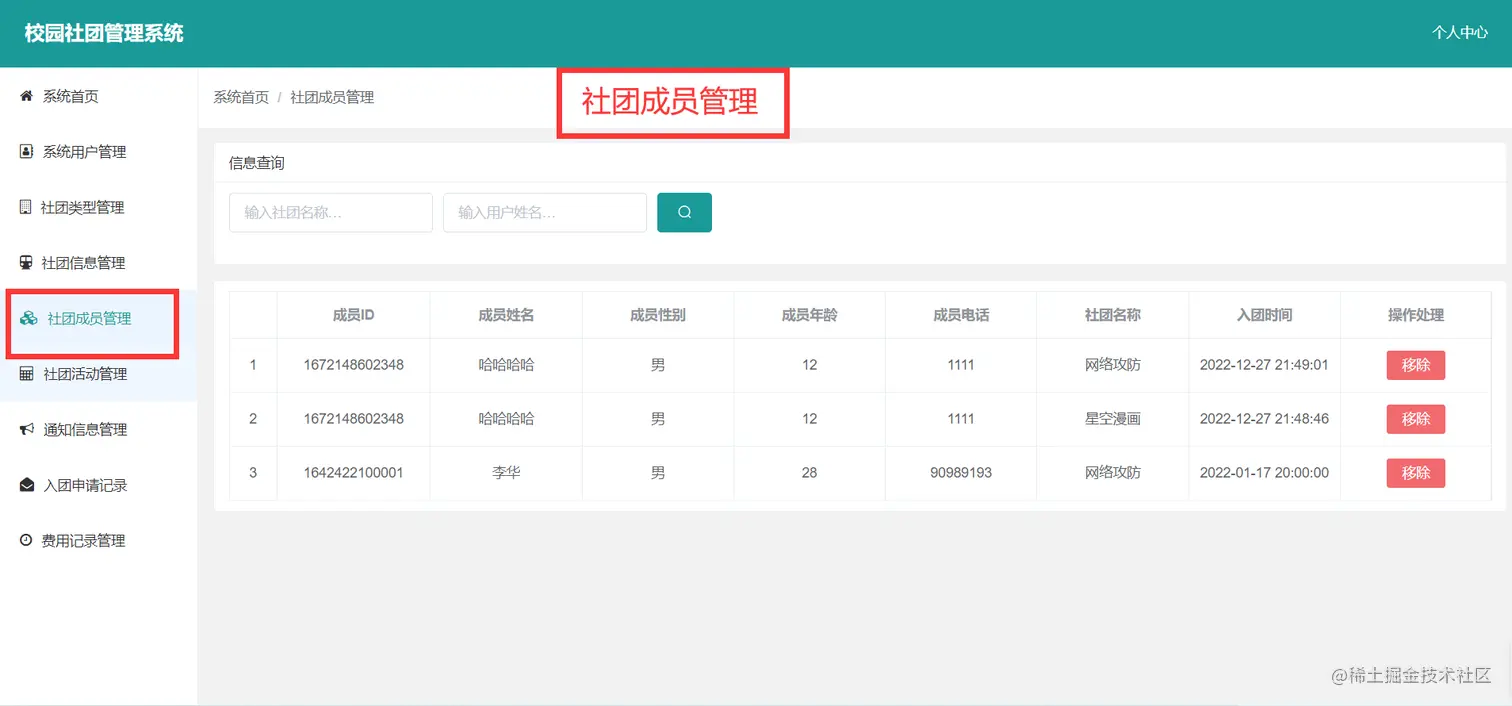Click the home icon beside 系统首页

(27, 96)
